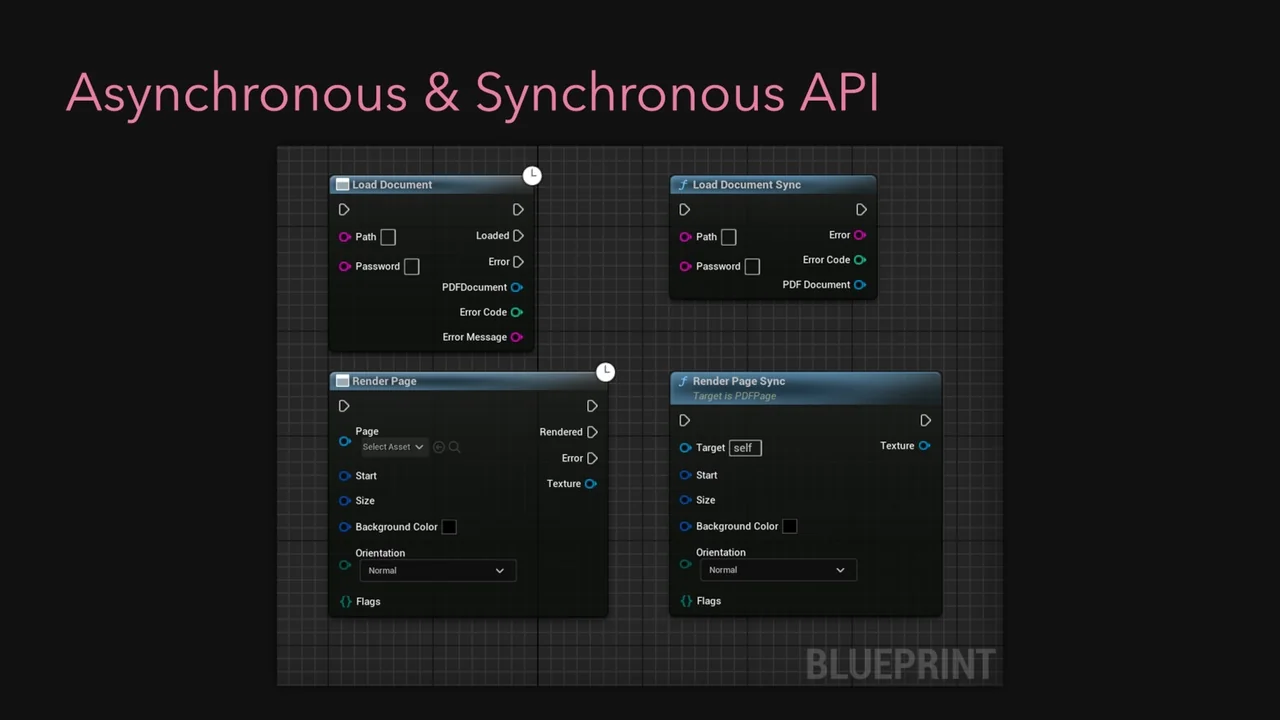Click the Flags struct pin on Render Page
The height and width of the screenshot is (720, 1280).
tap(346, 601)
